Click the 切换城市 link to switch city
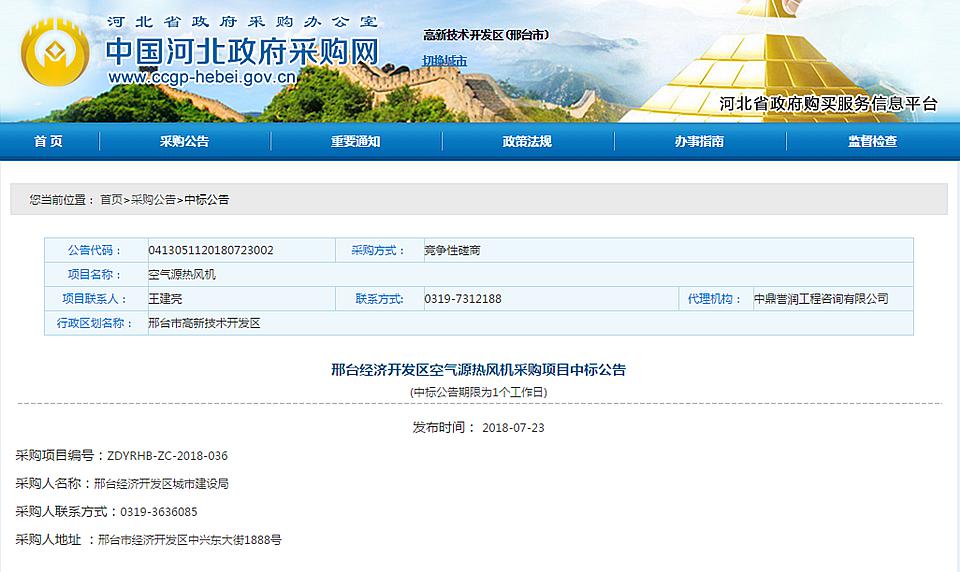 [x=444, y=61]
